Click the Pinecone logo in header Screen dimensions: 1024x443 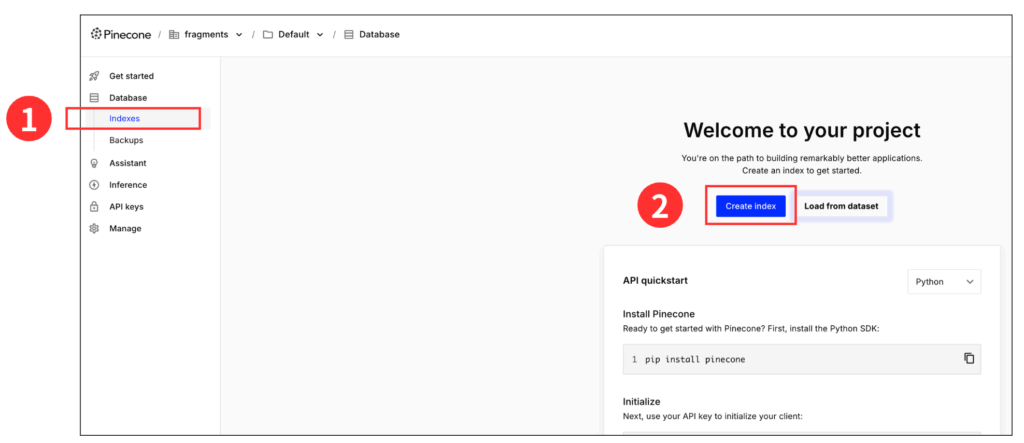121,34
